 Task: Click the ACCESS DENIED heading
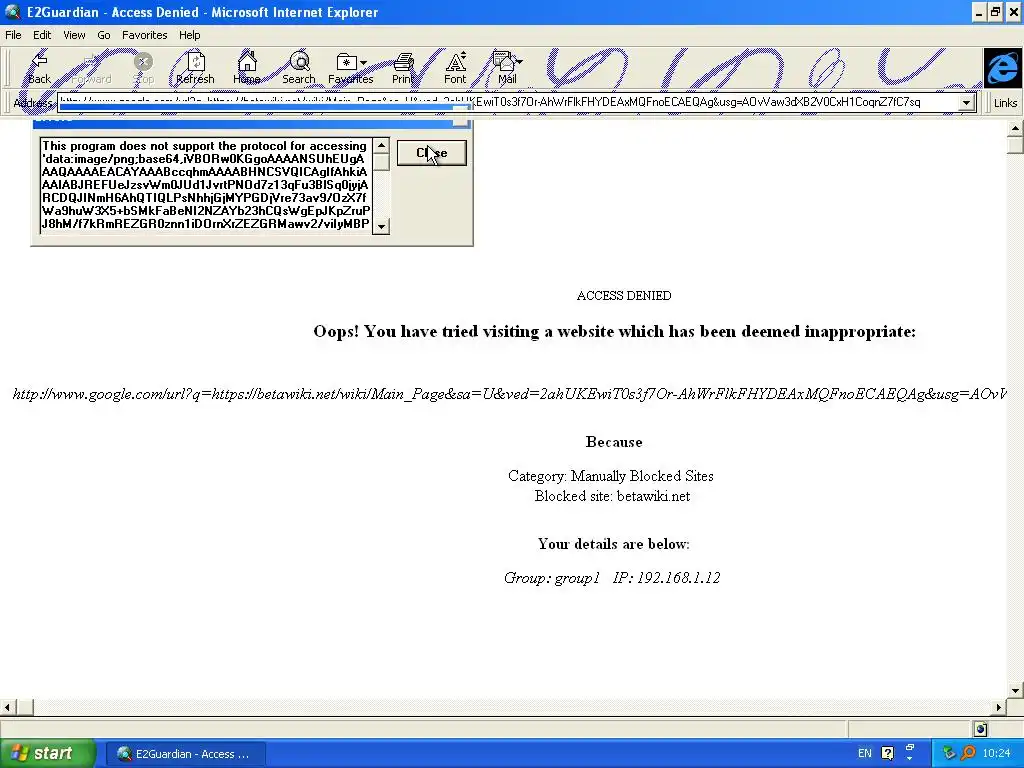coord(624,296)
